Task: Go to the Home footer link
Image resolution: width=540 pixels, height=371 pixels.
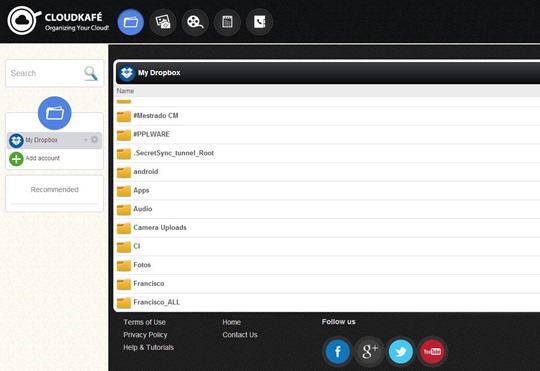Action: (x=231, y=322)
